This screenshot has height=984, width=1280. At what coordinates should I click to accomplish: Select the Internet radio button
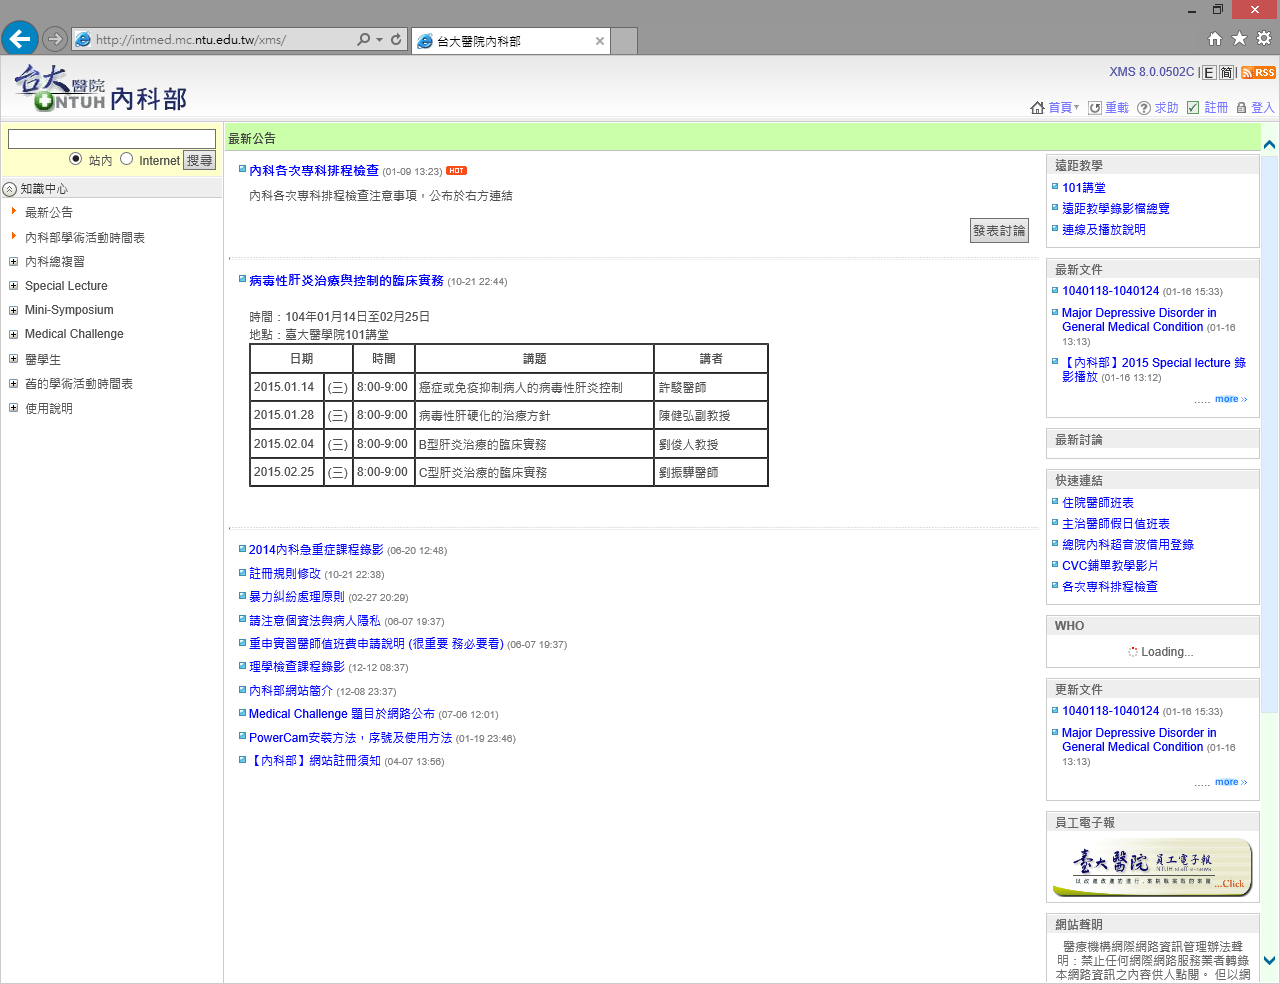[127, 159]
